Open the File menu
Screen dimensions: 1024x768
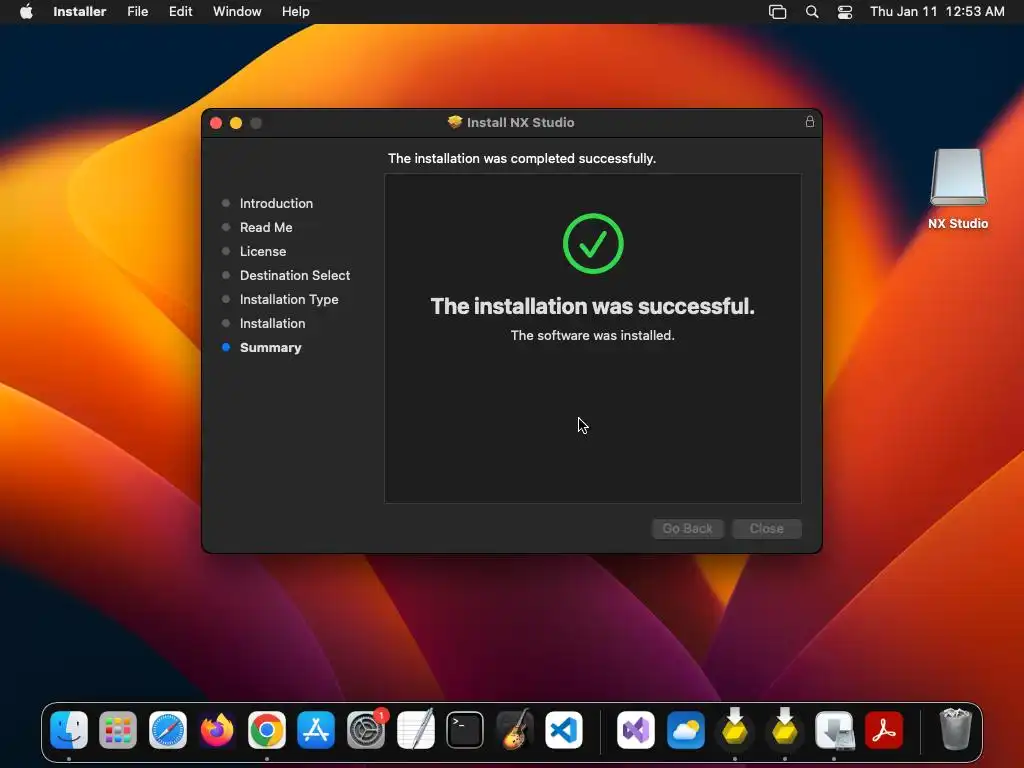tap(138, 11)
